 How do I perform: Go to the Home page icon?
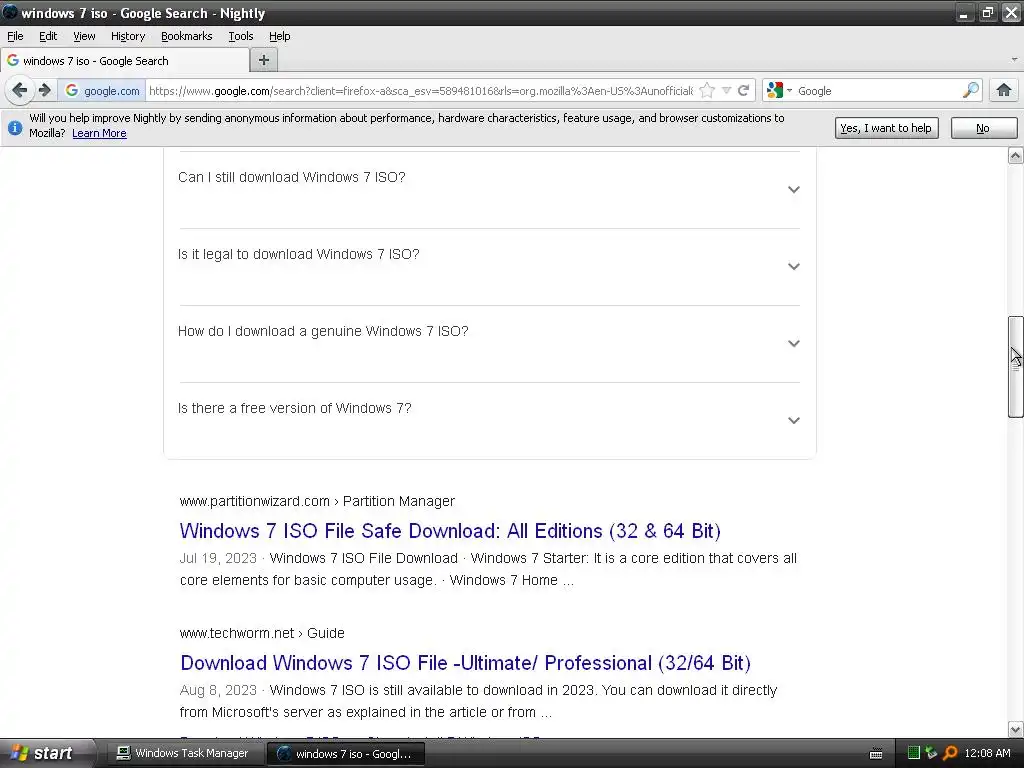tap(1004, 91)
